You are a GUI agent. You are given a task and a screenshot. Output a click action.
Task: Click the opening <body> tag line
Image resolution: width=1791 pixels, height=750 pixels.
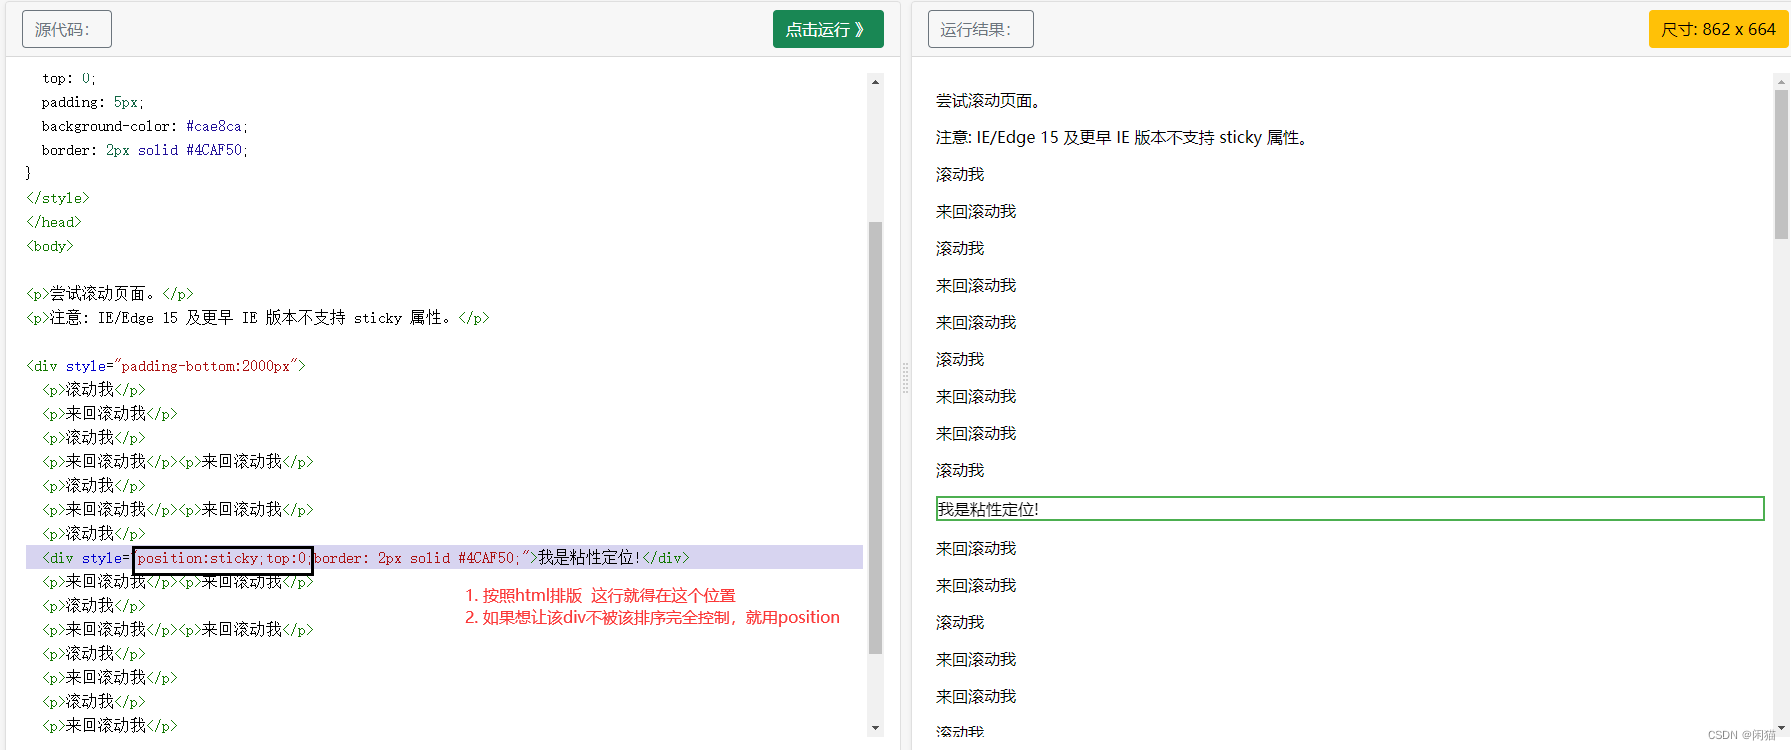(50, 246)
